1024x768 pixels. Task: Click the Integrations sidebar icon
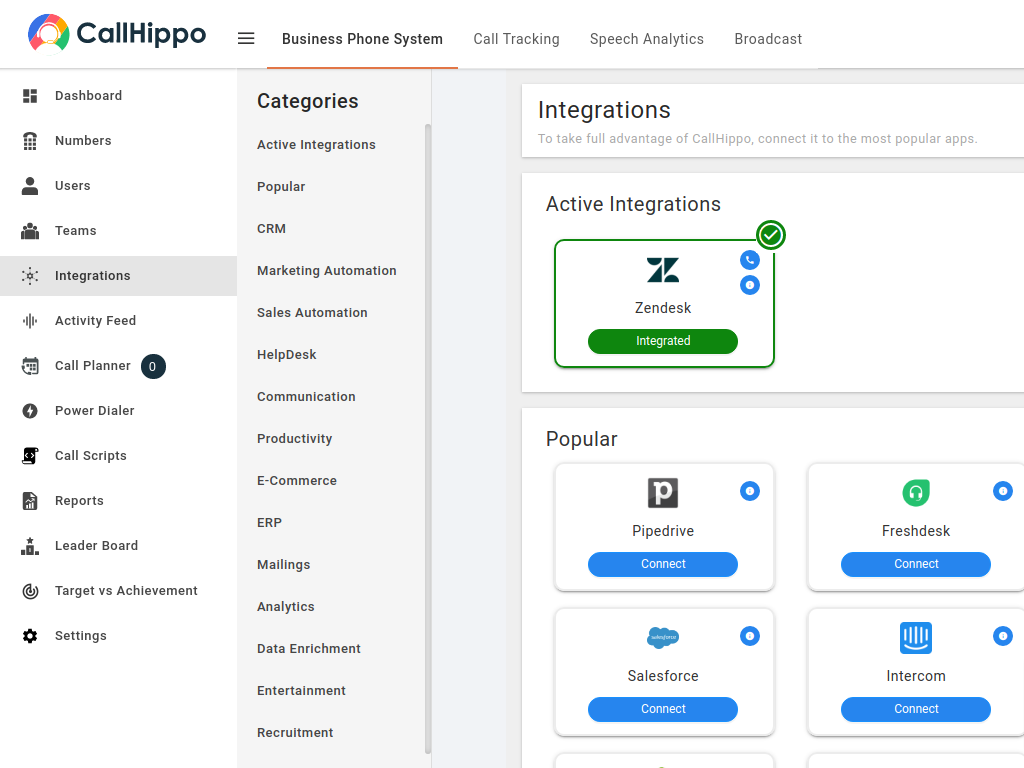coord(30,276)
